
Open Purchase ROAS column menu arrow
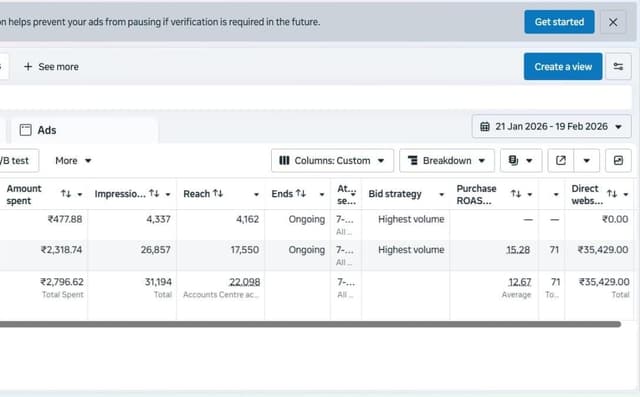pos(530,195)
